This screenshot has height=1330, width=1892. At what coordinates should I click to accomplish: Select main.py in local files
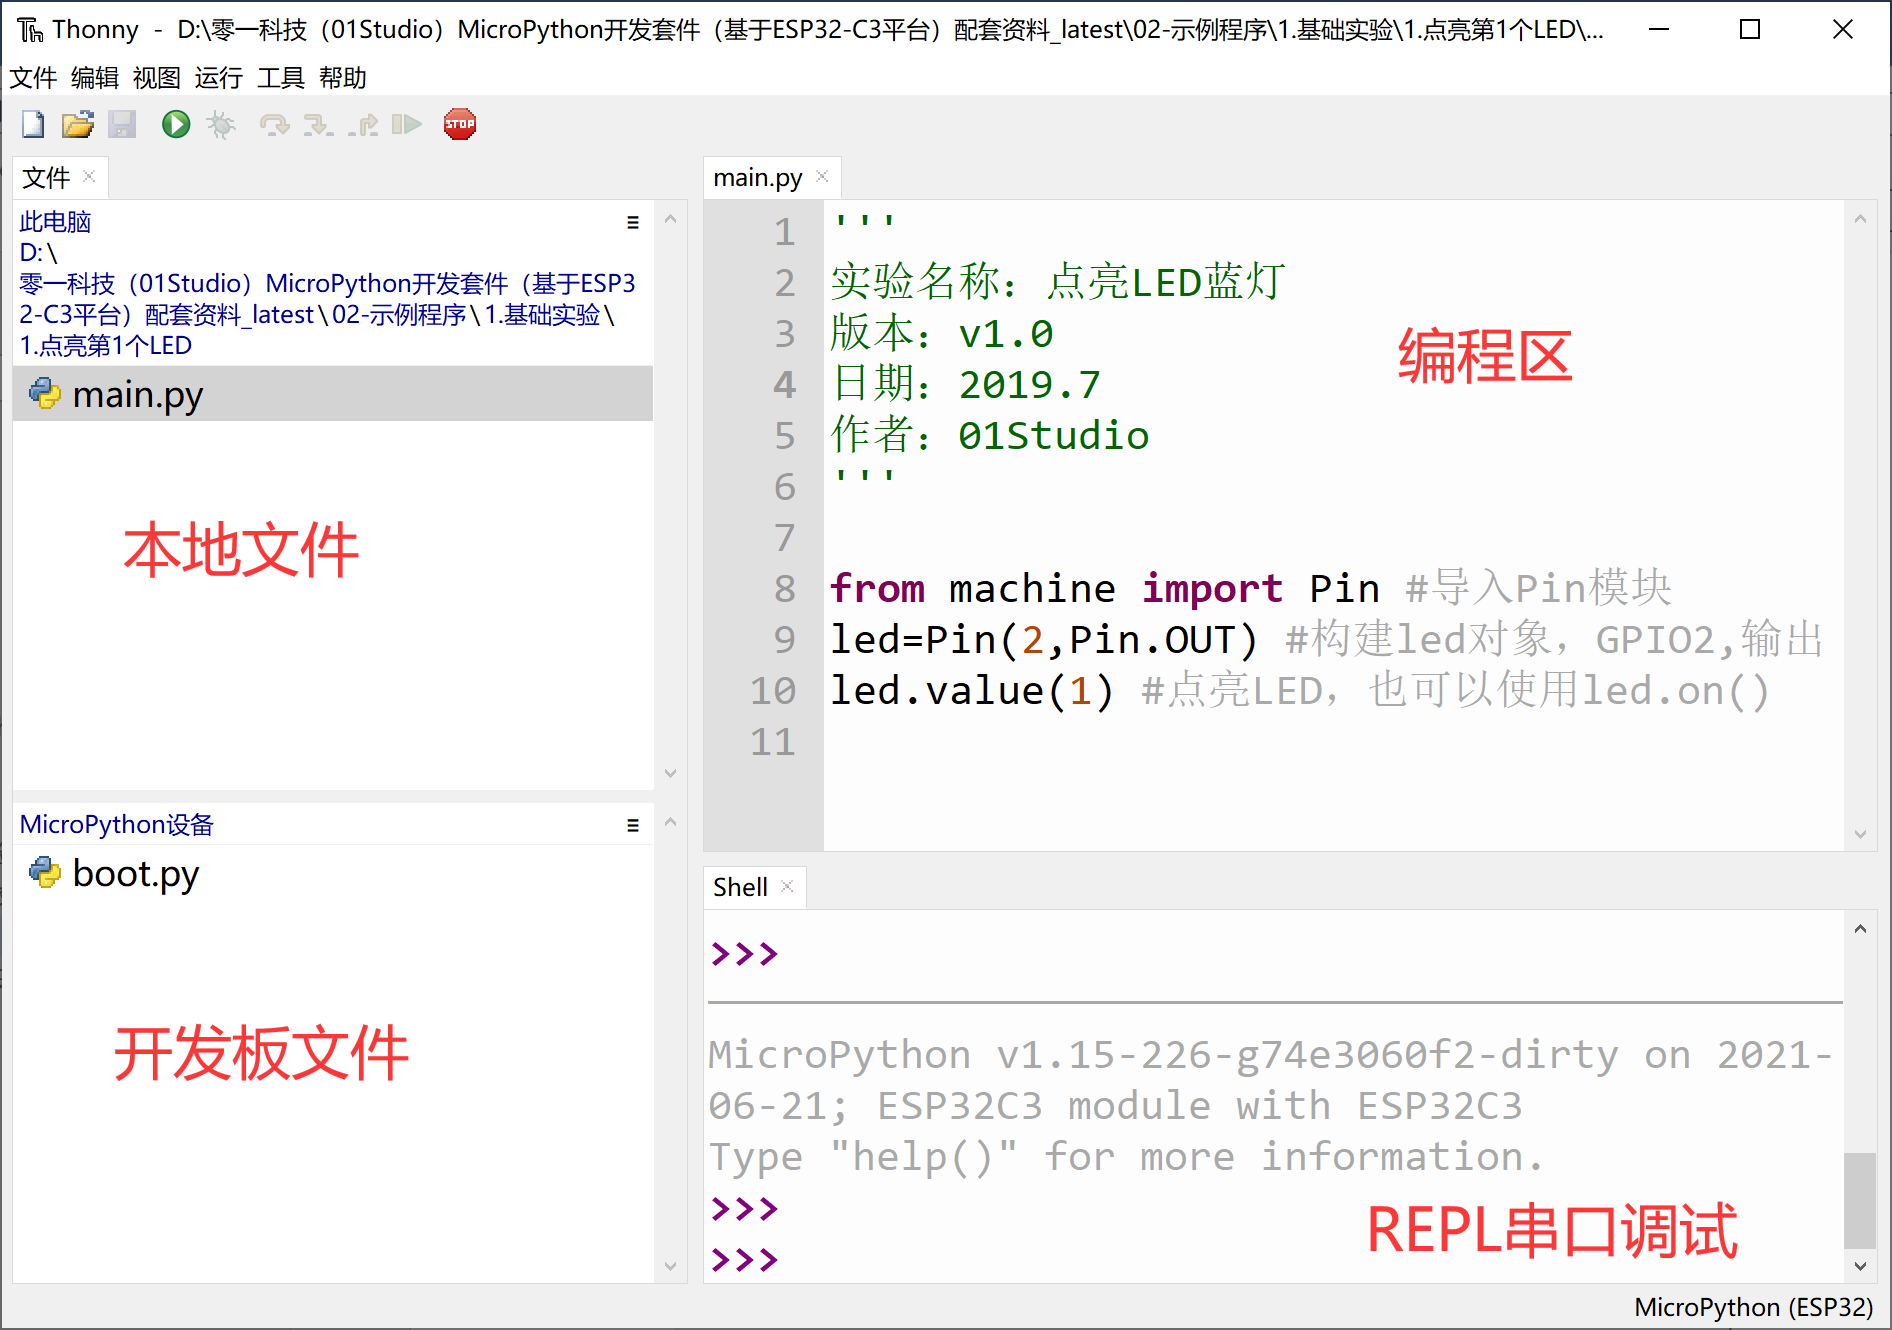[x=333, y=393]
